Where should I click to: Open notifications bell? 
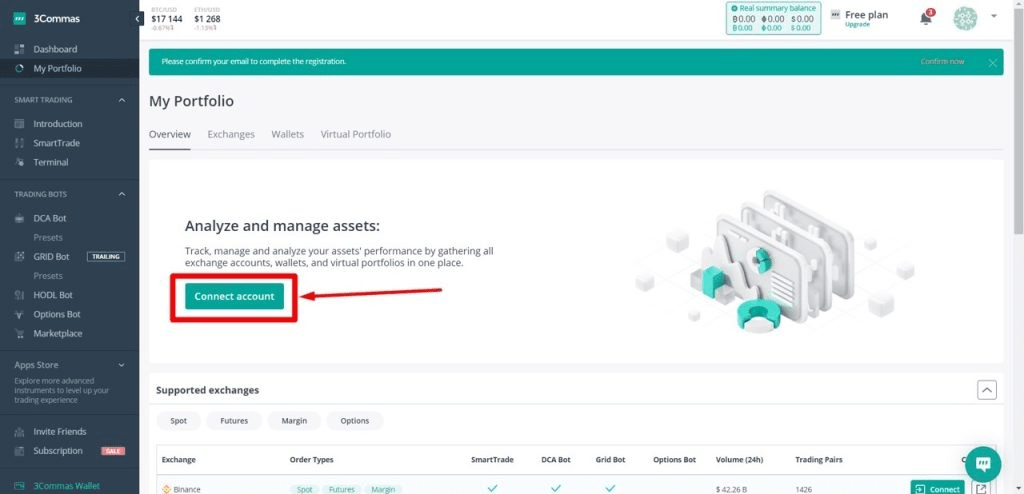pos(926,18)
